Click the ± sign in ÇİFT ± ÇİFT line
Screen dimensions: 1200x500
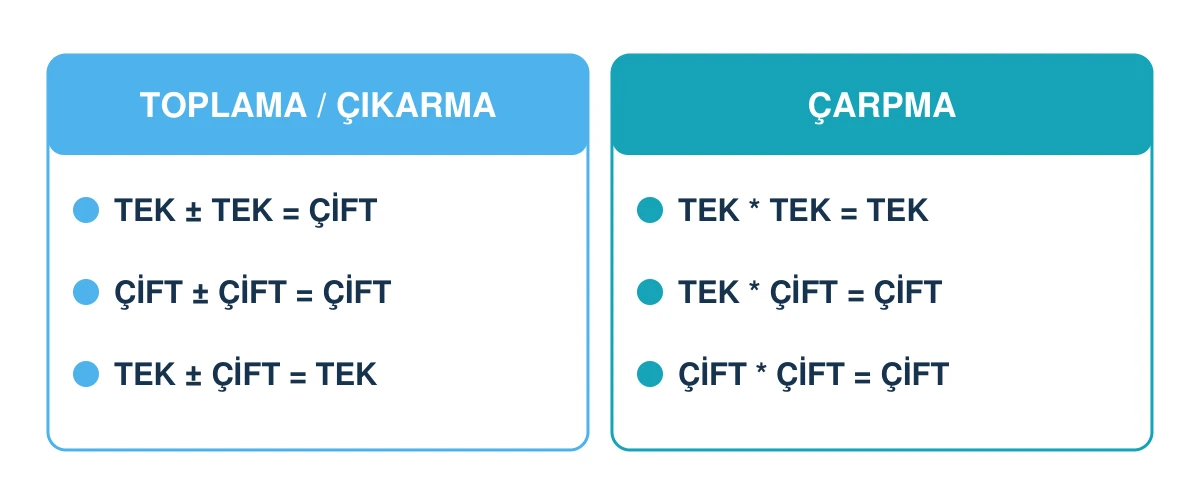coord(200,294)
